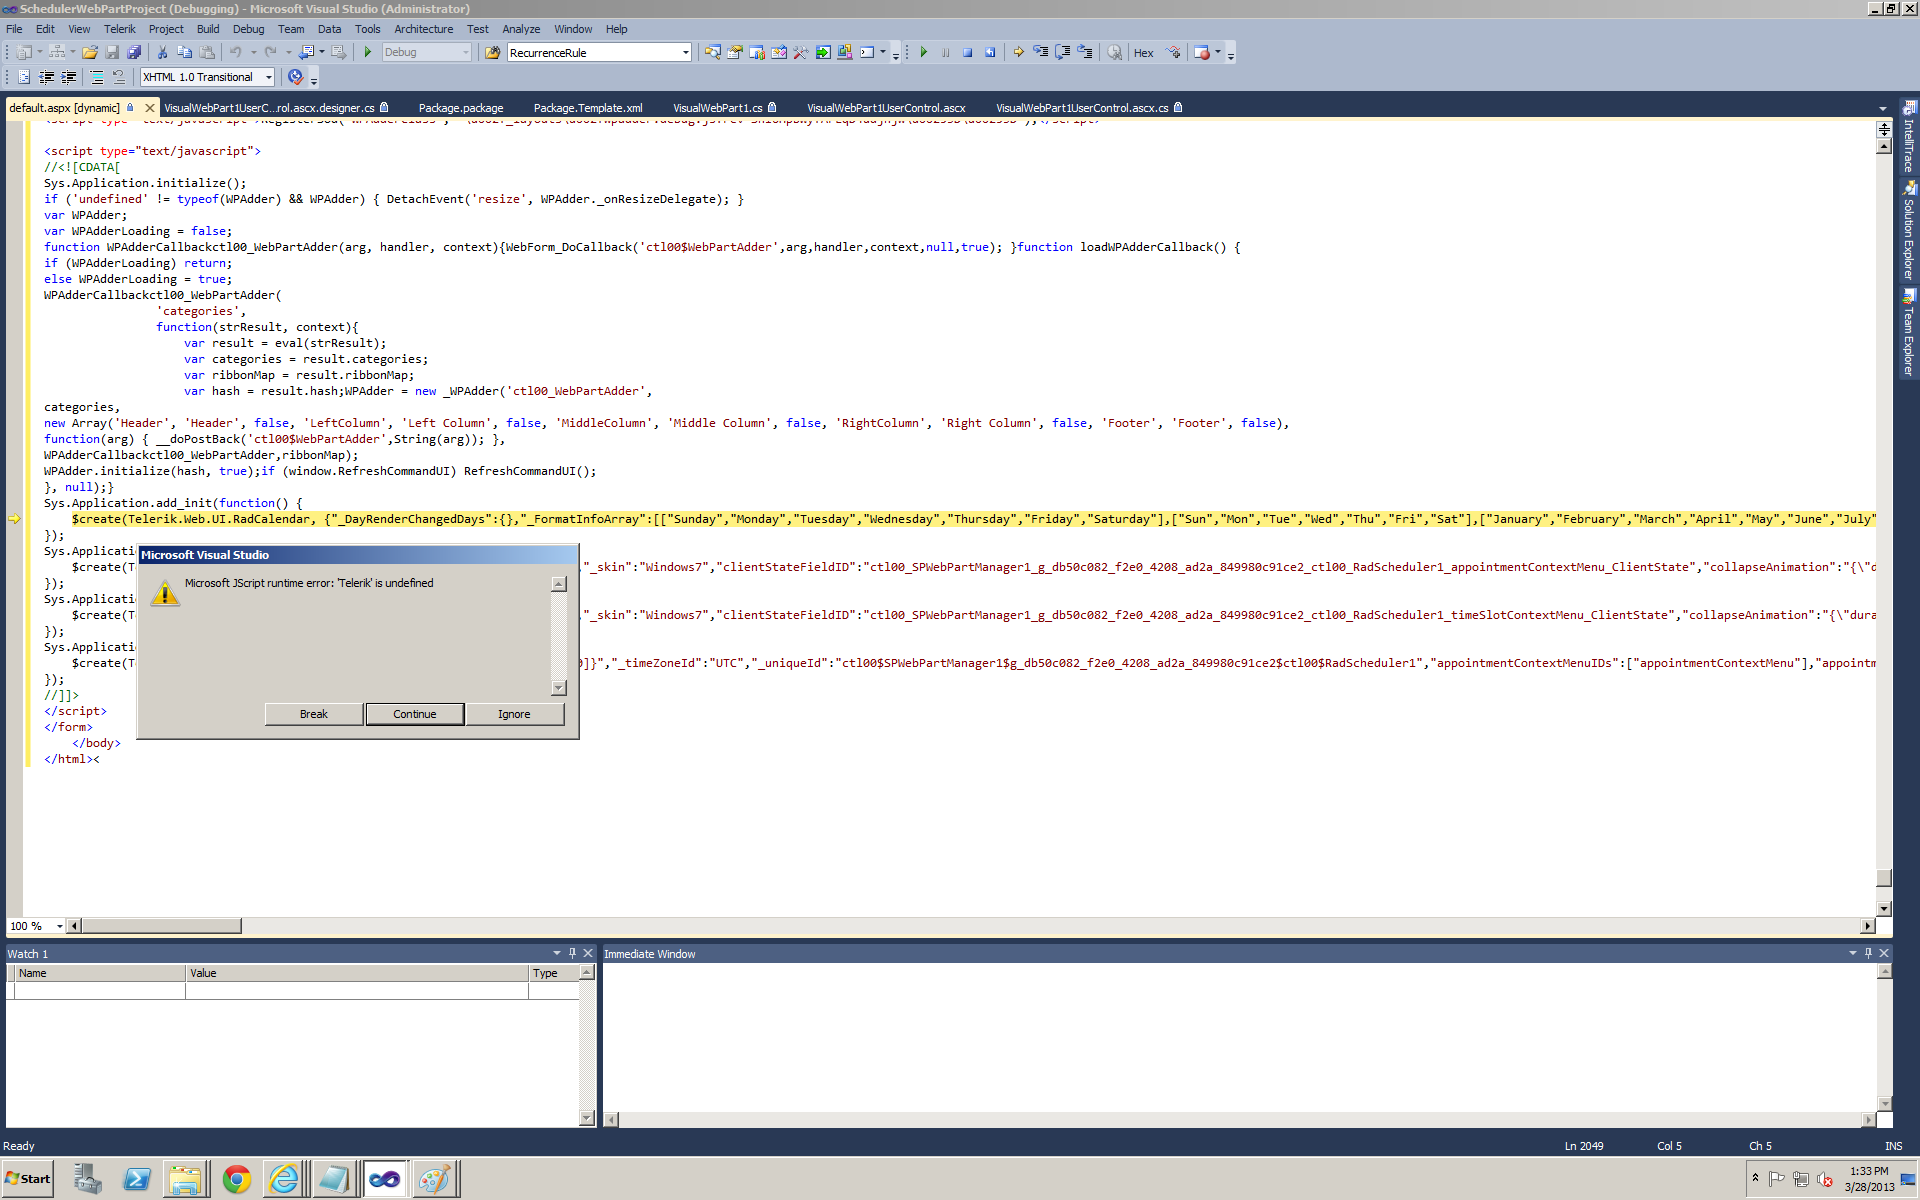
Task: Open Internet Explorer from the taskbar
Action: (284, 1179)
